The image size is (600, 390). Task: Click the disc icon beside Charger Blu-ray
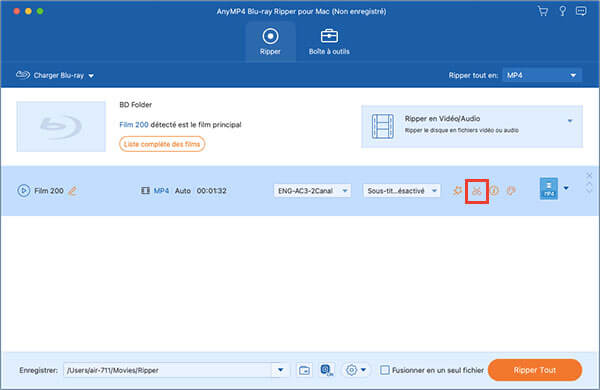tap(23, 75)
